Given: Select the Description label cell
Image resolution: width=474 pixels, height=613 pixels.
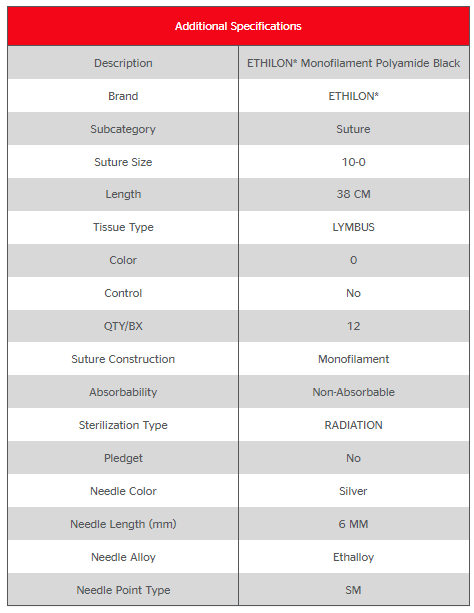Looking at the screenshot, I should click(123, 63).
